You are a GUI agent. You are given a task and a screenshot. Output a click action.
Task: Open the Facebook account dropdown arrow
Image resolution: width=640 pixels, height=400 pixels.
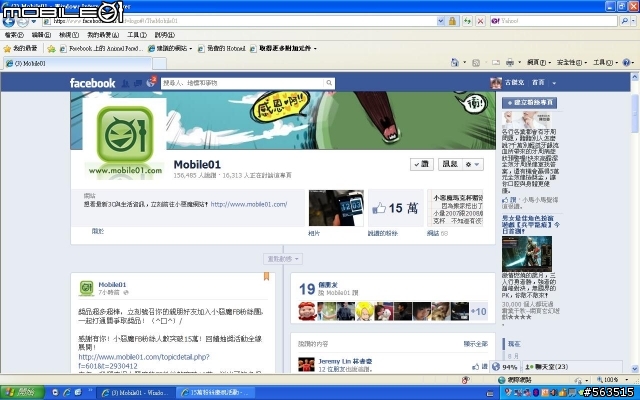[x=554, y=83]
